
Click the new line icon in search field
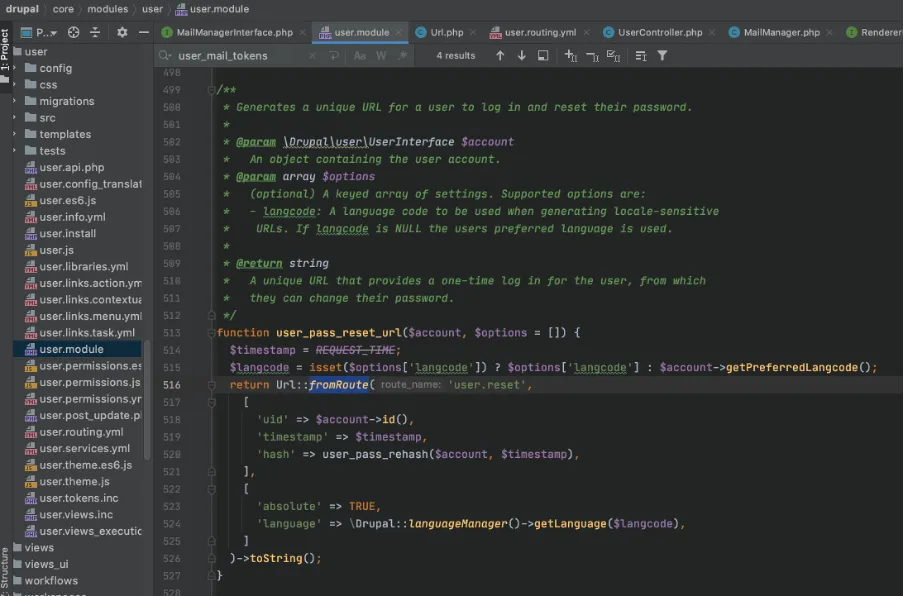click(x=334, y=56)
